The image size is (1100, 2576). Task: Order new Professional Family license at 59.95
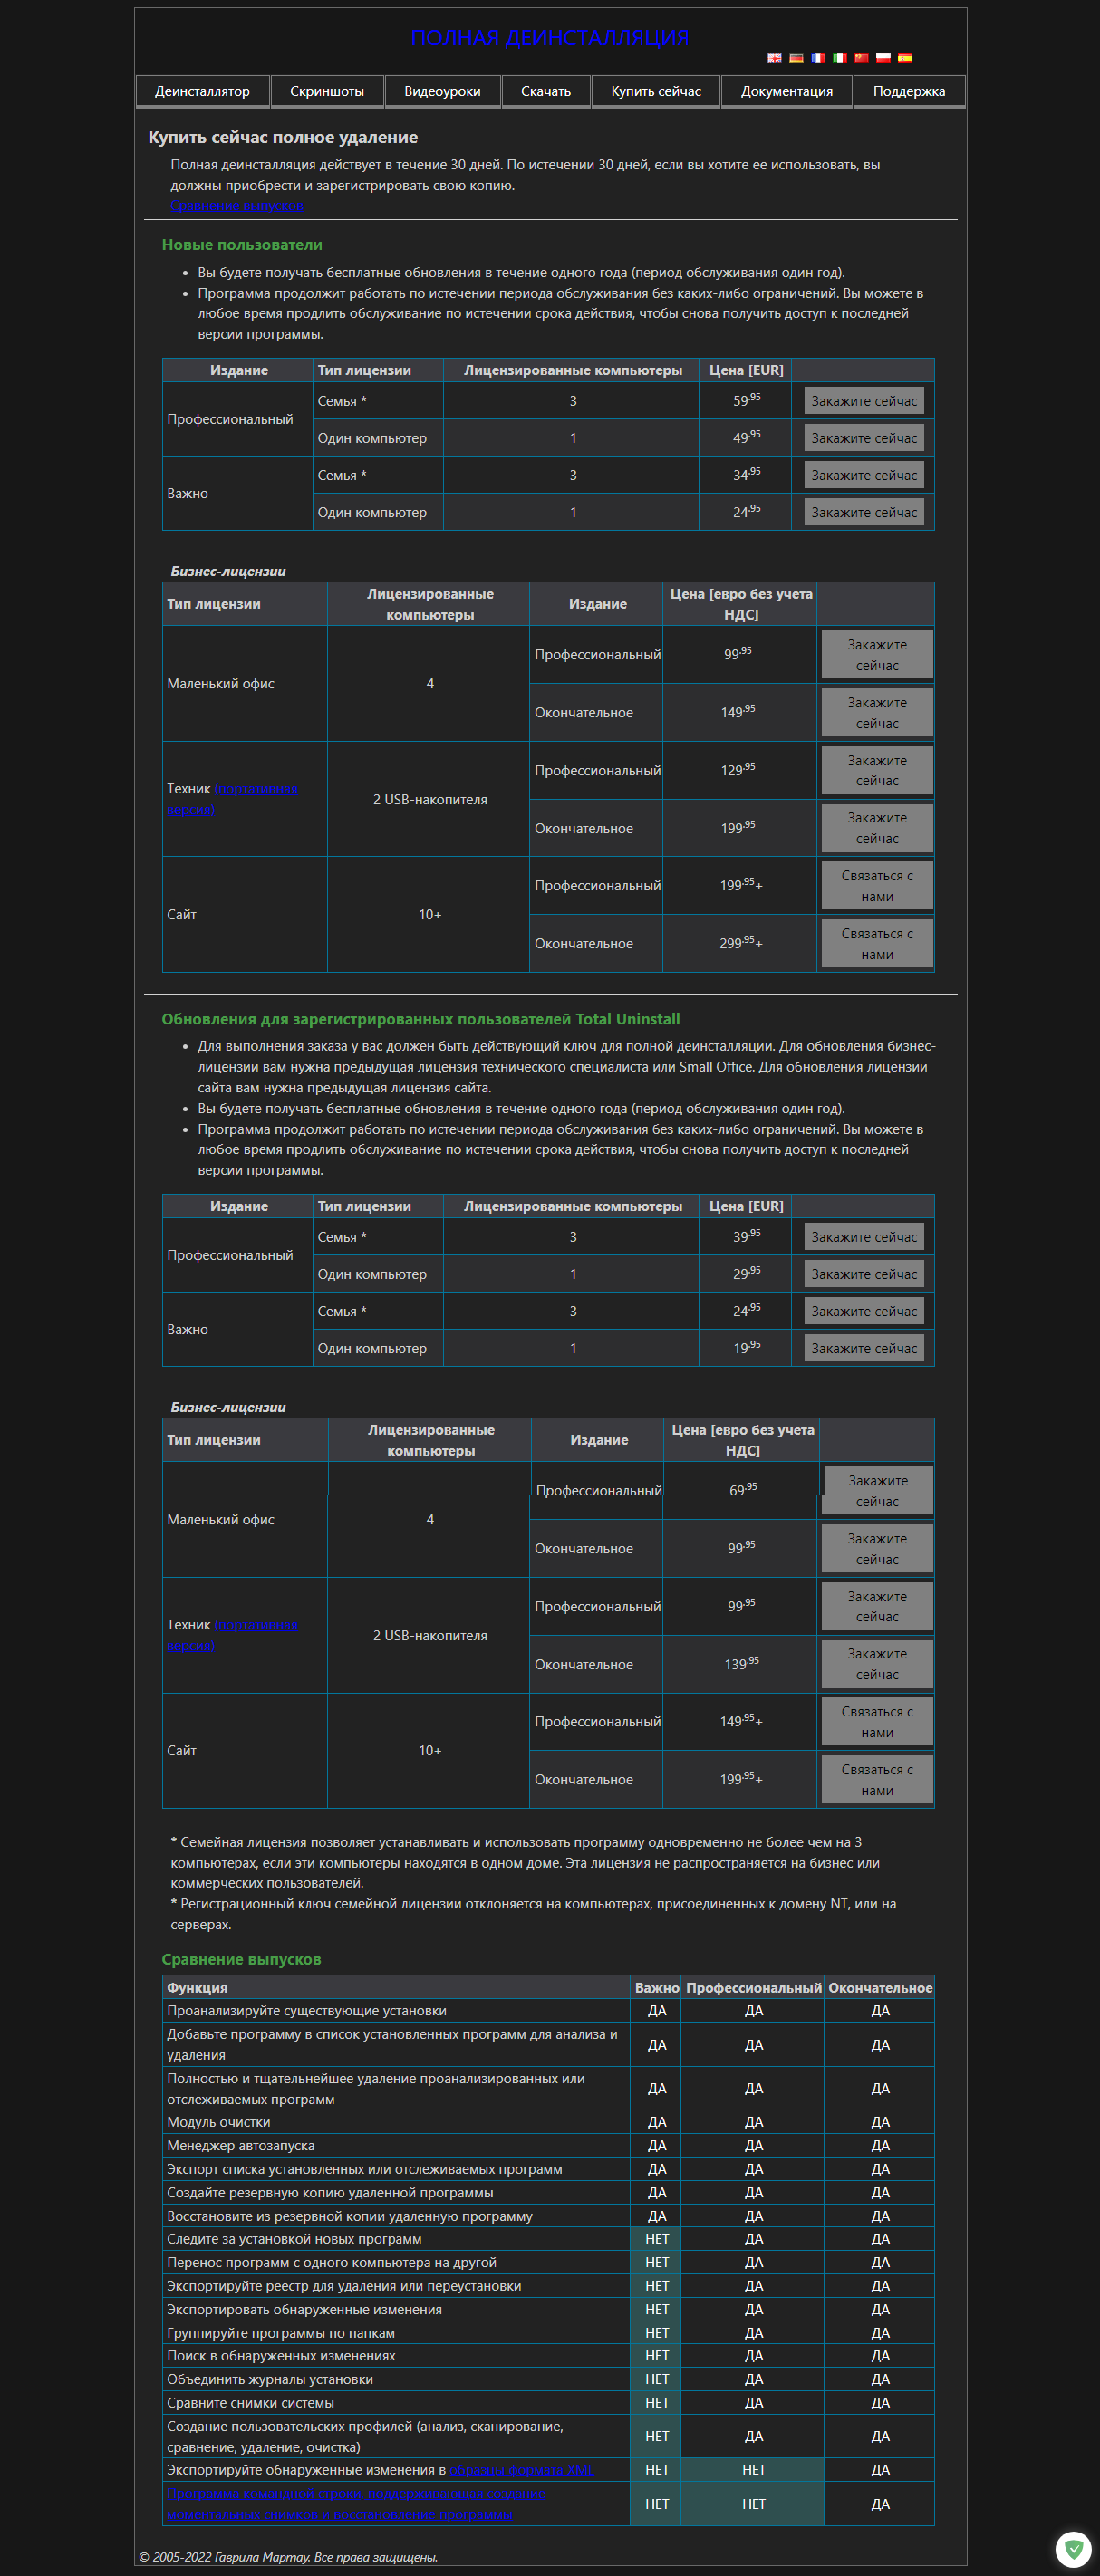[x=864, y=401]
